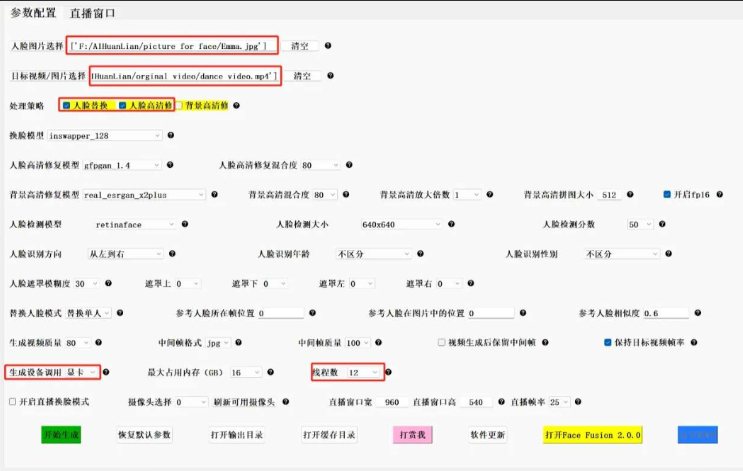Click help icon for 最大占用内存（GB）

pyautogui.click(x=271, y=372)
